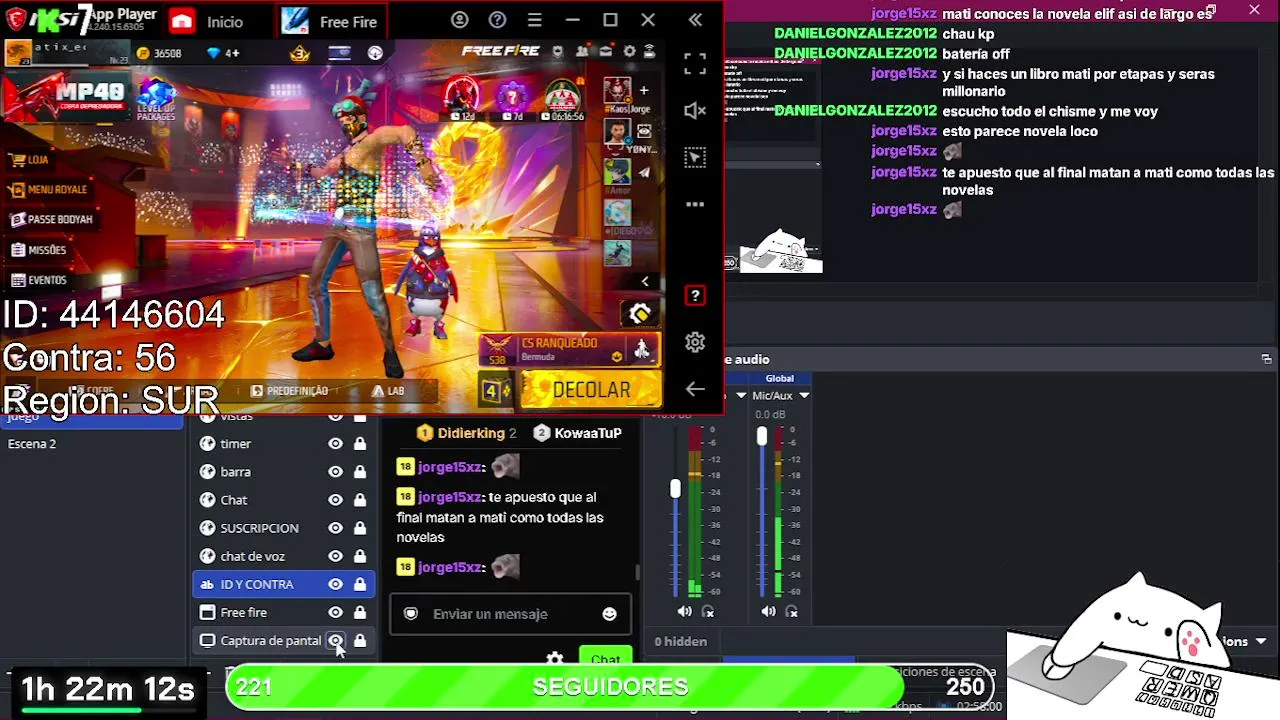Hide the SUSCRIPCION source

pos(335,528)
